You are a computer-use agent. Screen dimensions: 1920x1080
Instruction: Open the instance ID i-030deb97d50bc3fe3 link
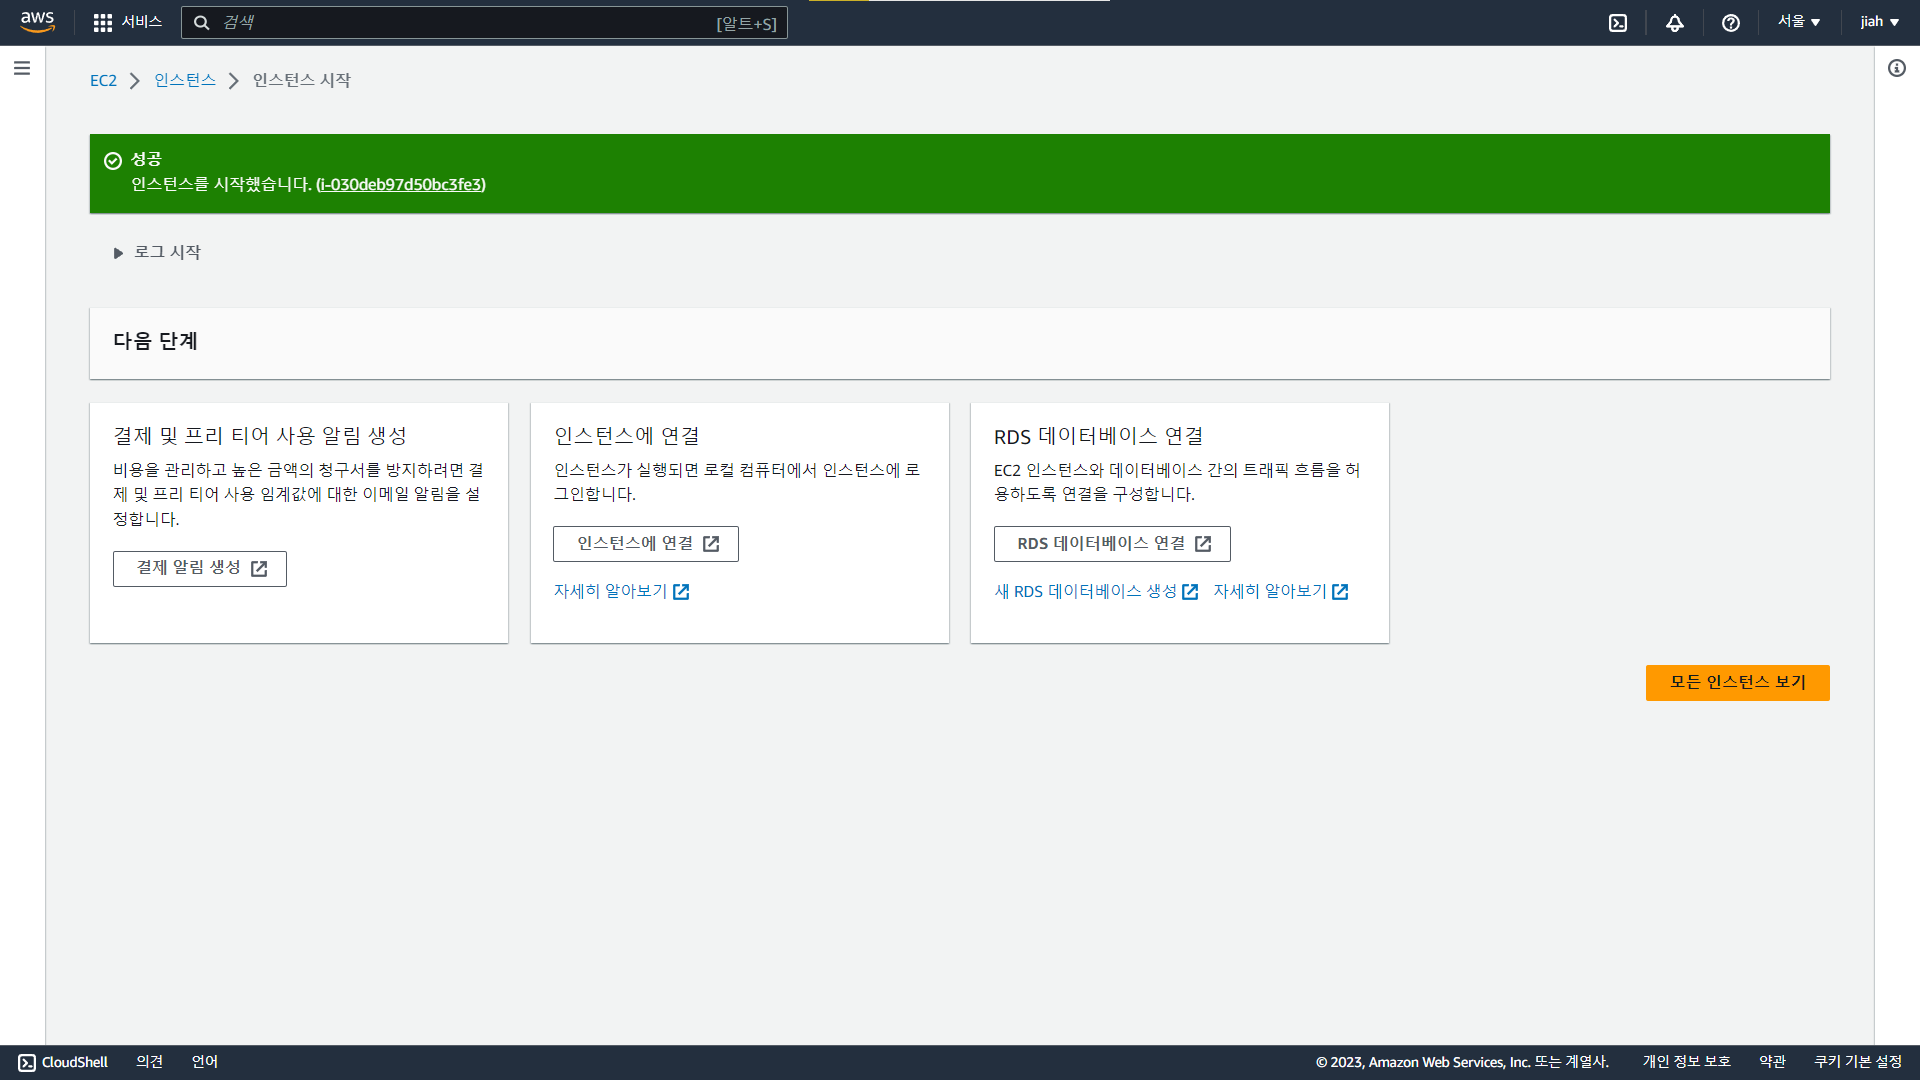pyautogui.click(x=400, y=185)
